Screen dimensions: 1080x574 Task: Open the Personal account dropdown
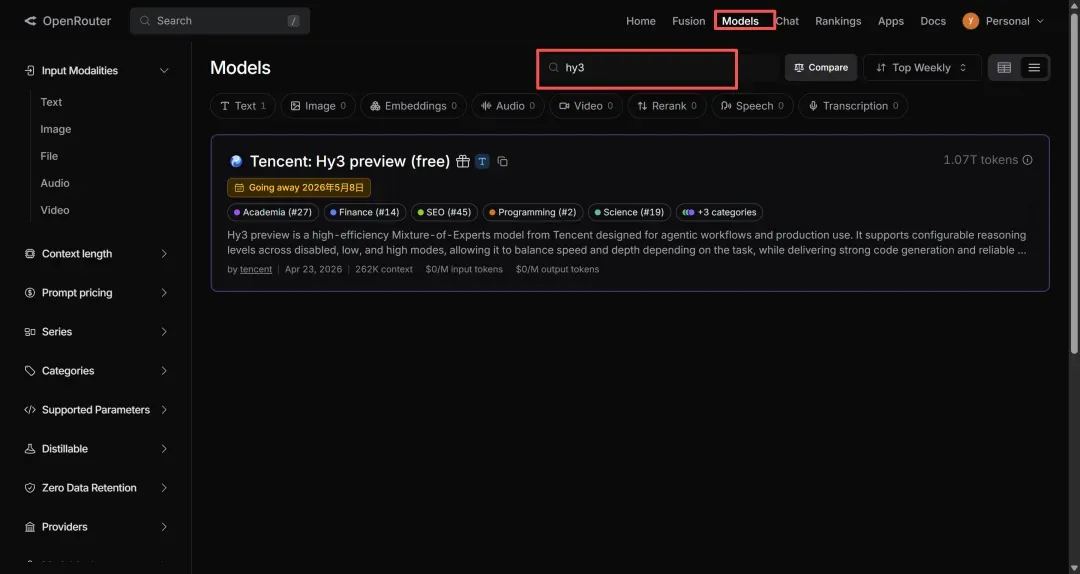coord(1004,21)
